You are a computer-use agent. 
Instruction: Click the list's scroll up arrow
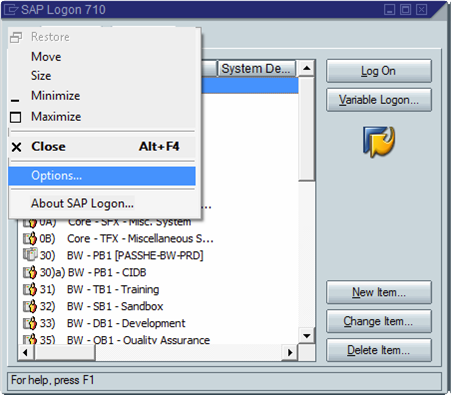(306, 69)
